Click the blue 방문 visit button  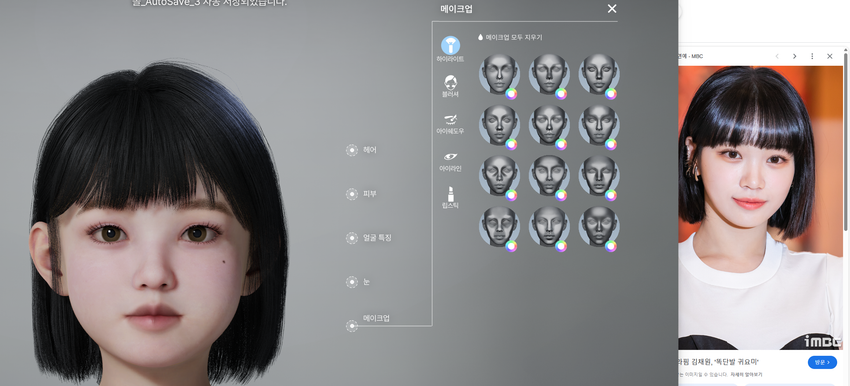point(822,362)
